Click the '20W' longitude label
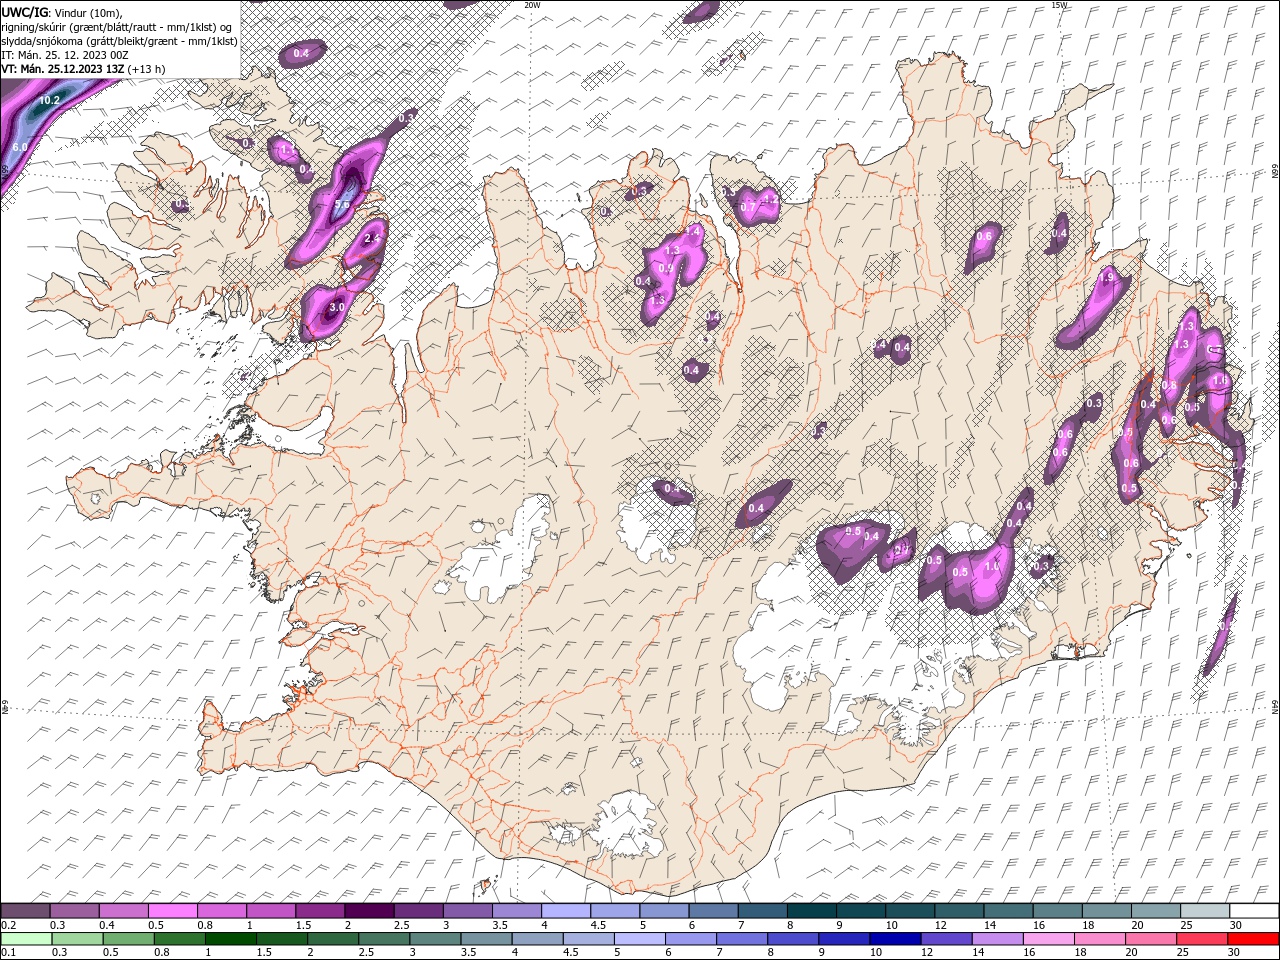The image size is (1280, 960). click(532, 5)
